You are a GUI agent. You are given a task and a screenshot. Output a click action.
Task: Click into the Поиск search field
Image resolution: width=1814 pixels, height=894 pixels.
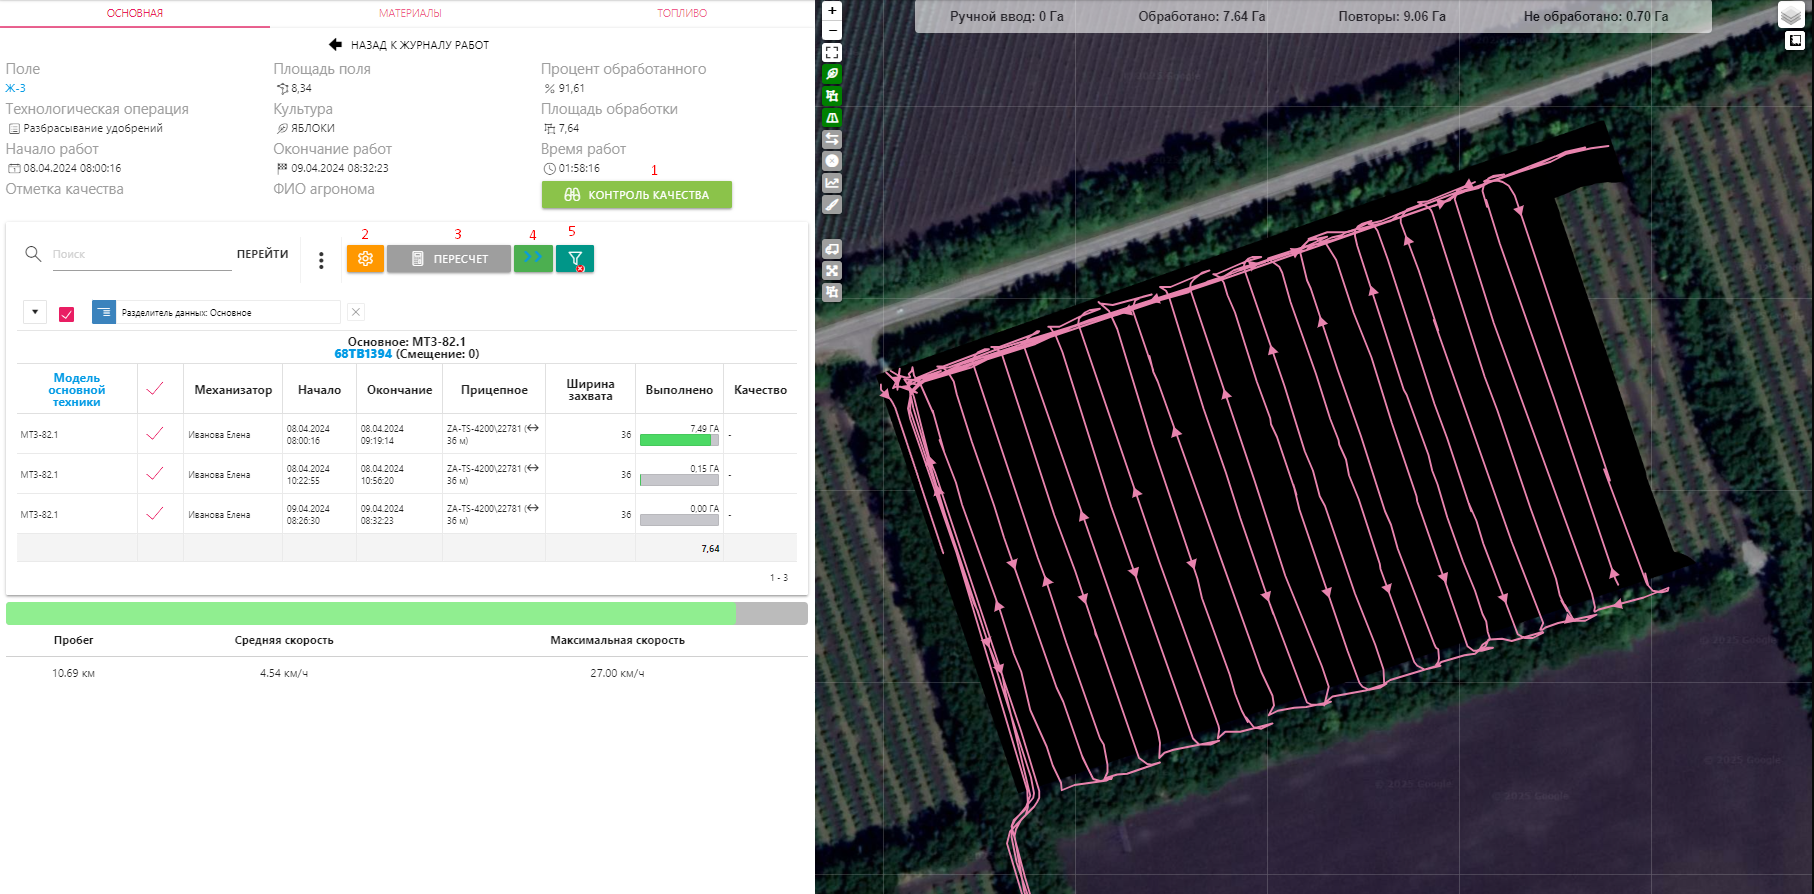click(140, 255)
